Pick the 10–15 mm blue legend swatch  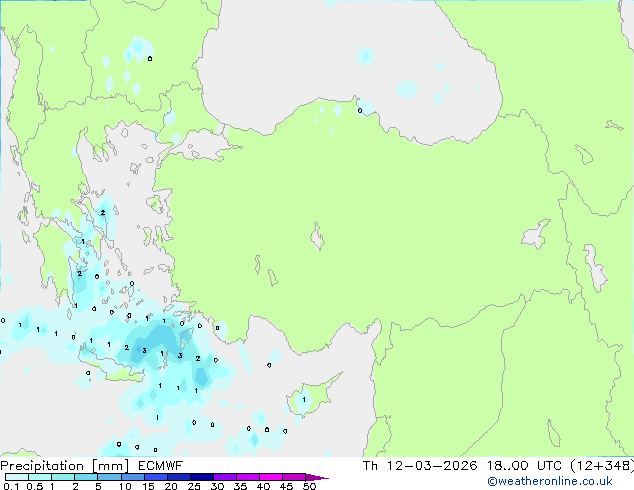[132, 477]
